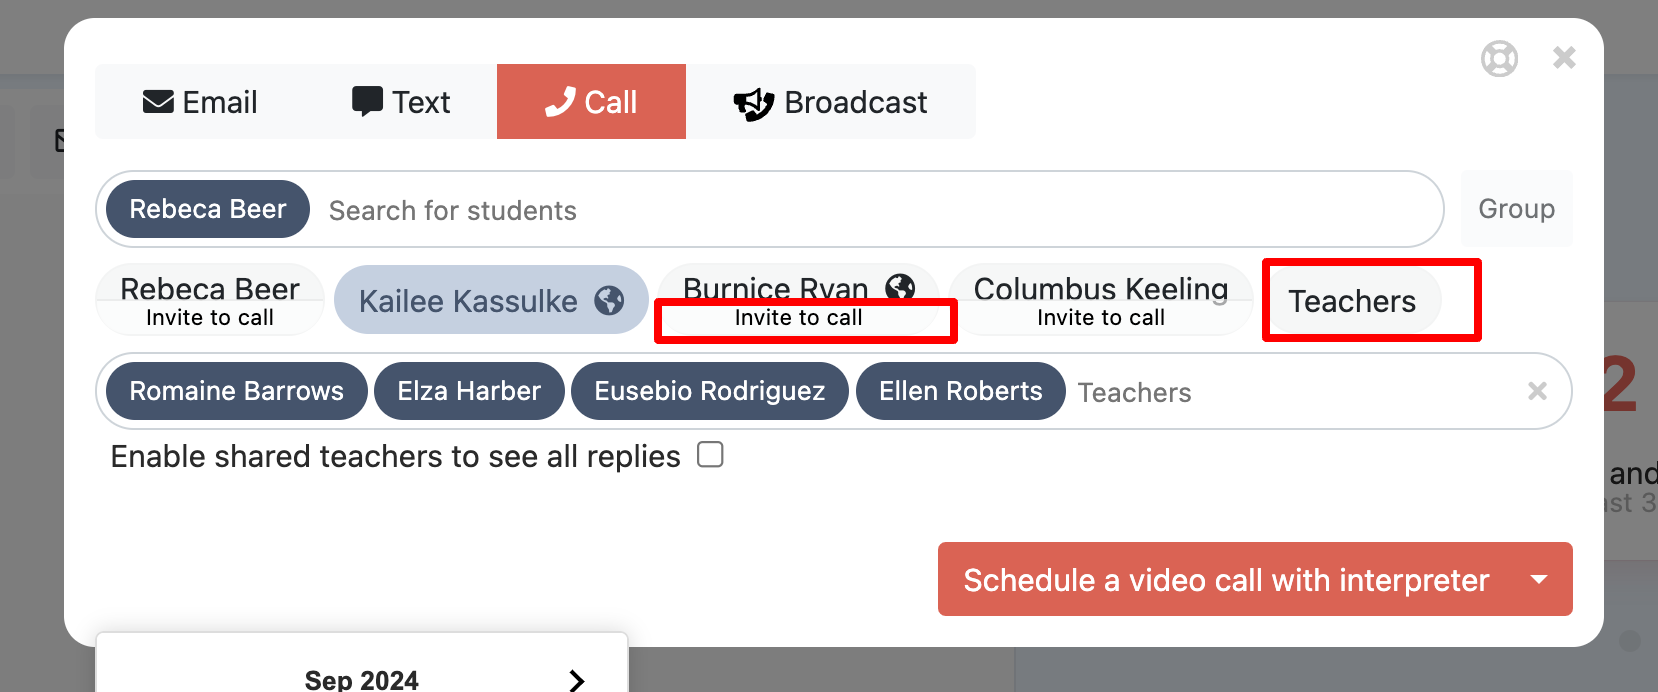Enable shared teachers to see all replies

tap(710, 455)
